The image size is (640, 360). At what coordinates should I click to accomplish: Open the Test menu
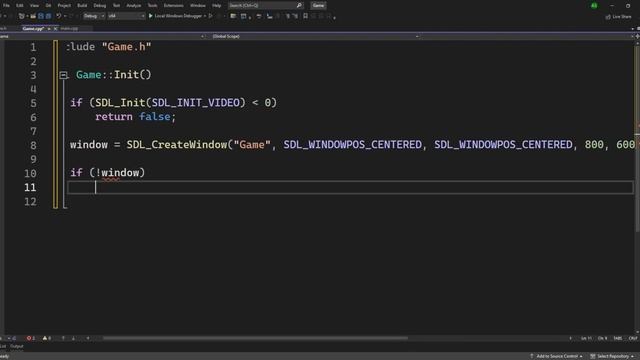tap(116, 6)
